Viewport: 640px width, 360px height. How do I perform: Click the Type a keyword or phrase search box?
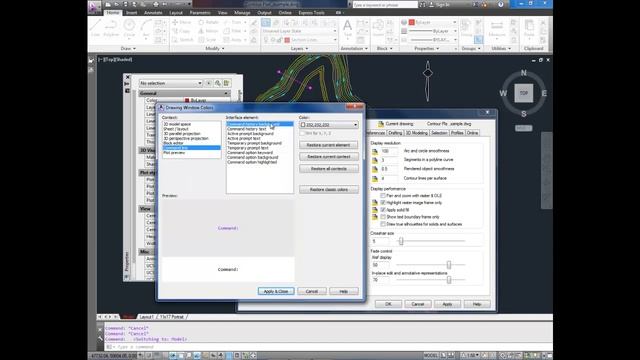[384, 5]
